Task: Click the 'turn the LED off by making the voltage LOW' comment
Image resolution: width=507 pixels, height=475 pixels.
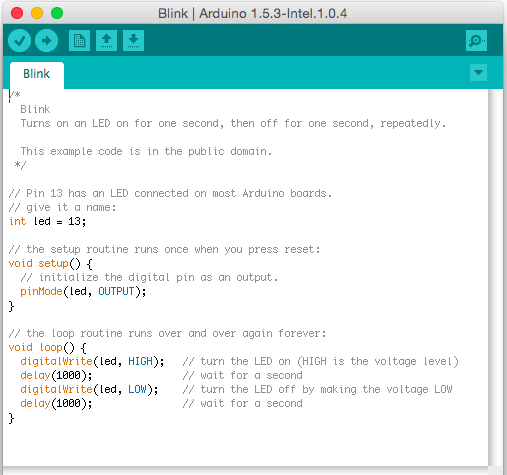Action: pyautogui.click(x=317, y=390)
